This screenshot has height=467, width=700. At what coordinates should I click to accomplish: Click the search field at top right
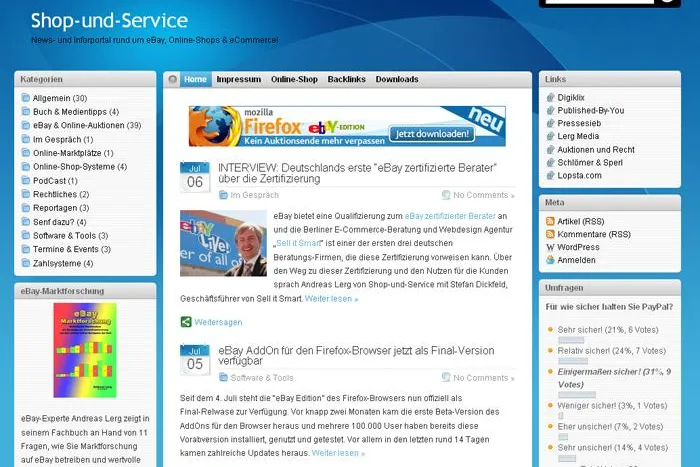pyautogui.click(x=600, y=1)
